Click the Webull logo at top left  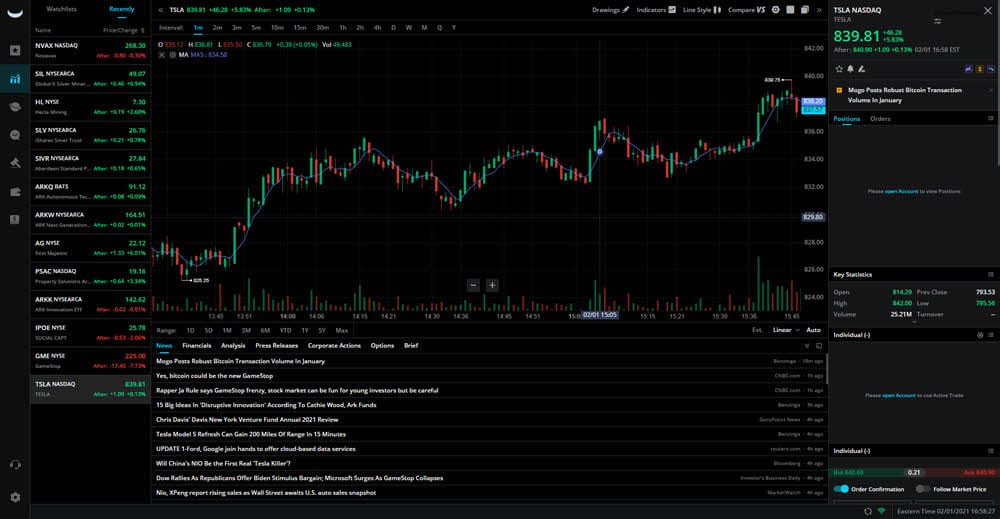[15, 13]
